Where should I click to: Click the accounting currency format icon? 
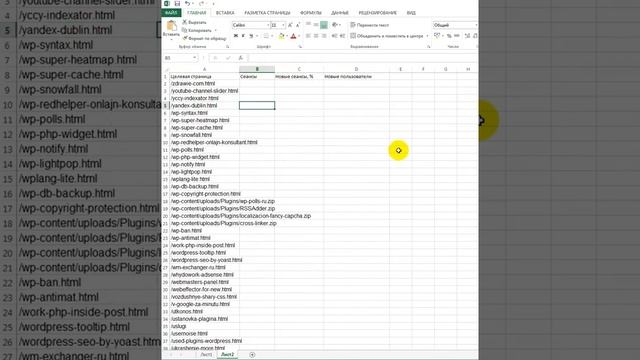437,36
